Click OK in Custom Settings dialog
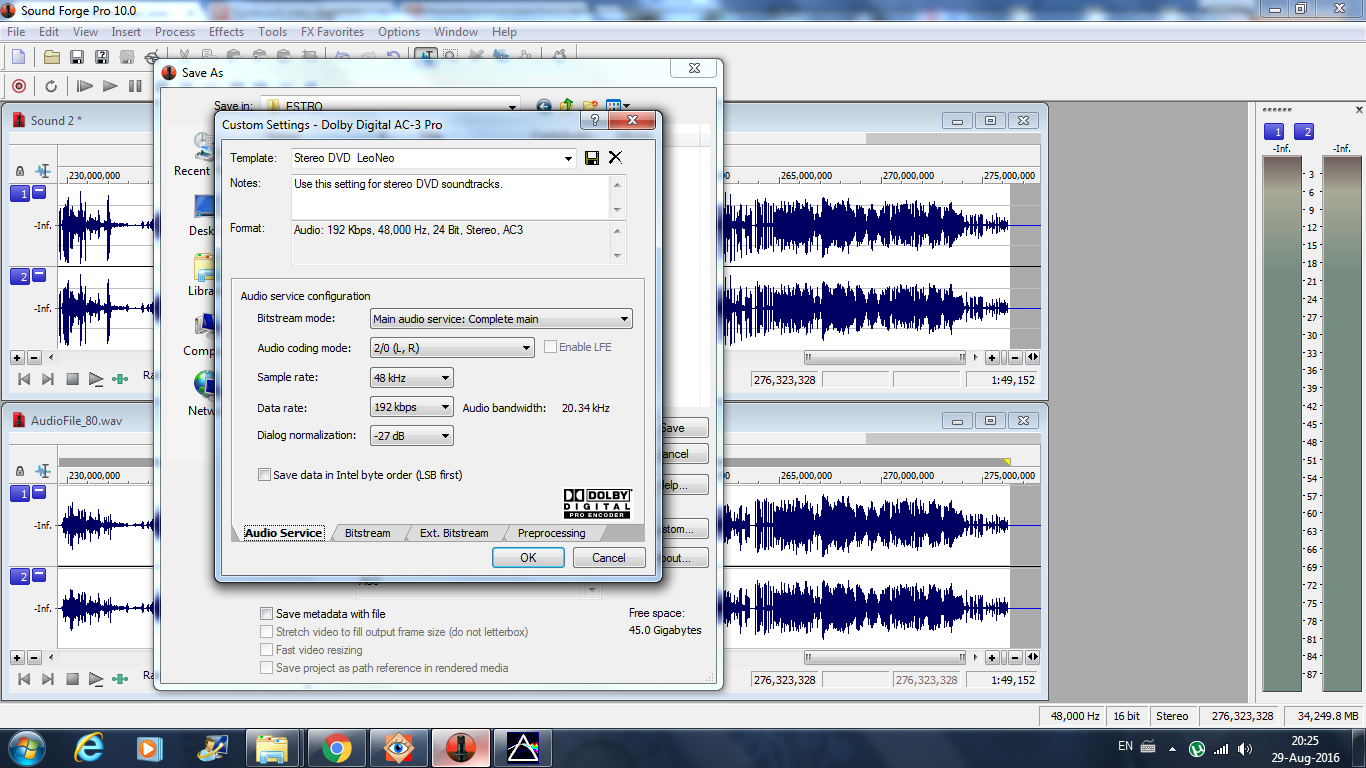The height and width of the screenshot is (768, 1366). coord(528,558)
